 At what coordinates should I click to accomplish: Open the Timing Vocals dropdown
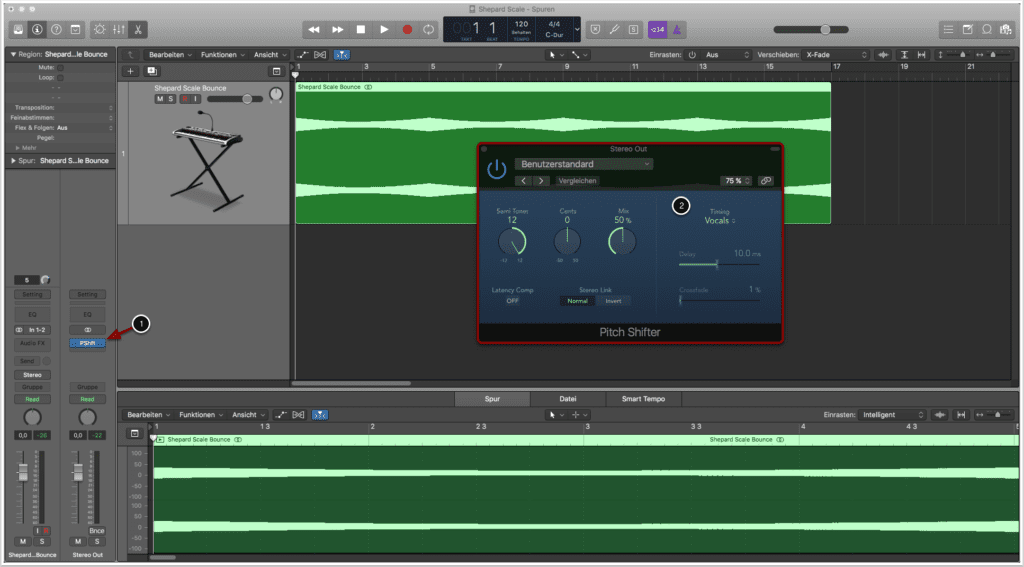tap(719, 221)
